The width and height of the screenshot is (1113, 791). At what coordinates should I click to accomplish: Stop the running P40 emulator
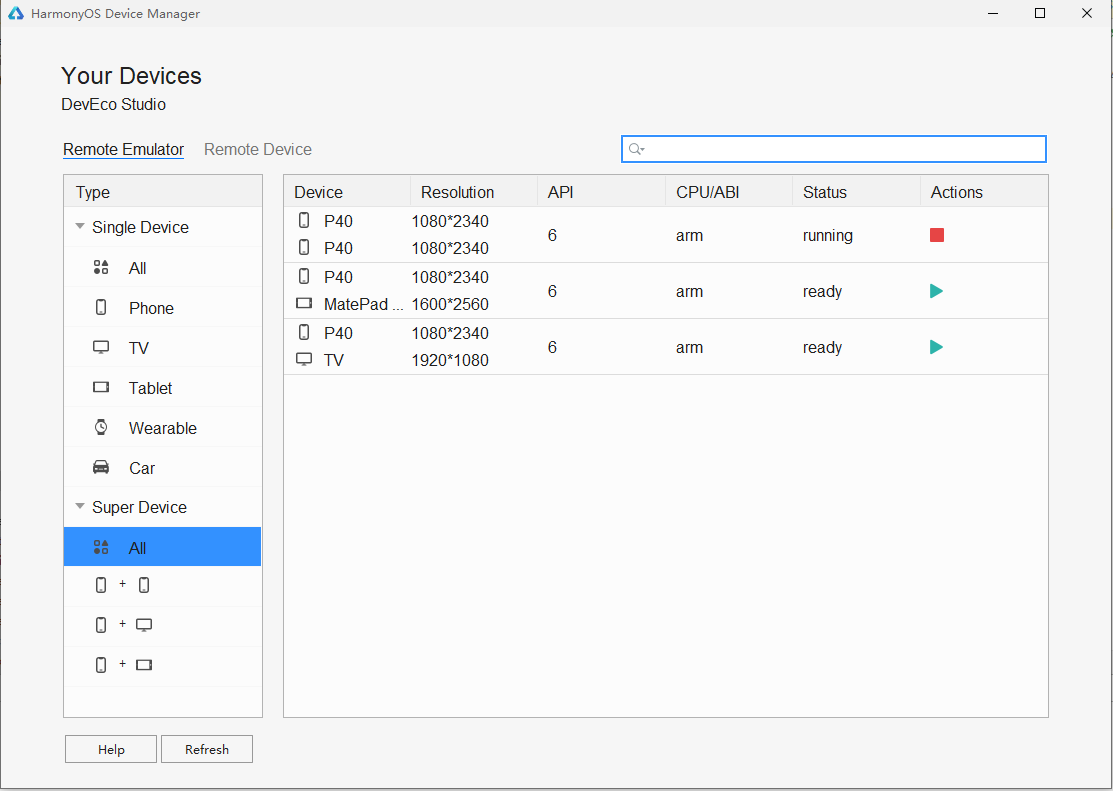point(936,234)
